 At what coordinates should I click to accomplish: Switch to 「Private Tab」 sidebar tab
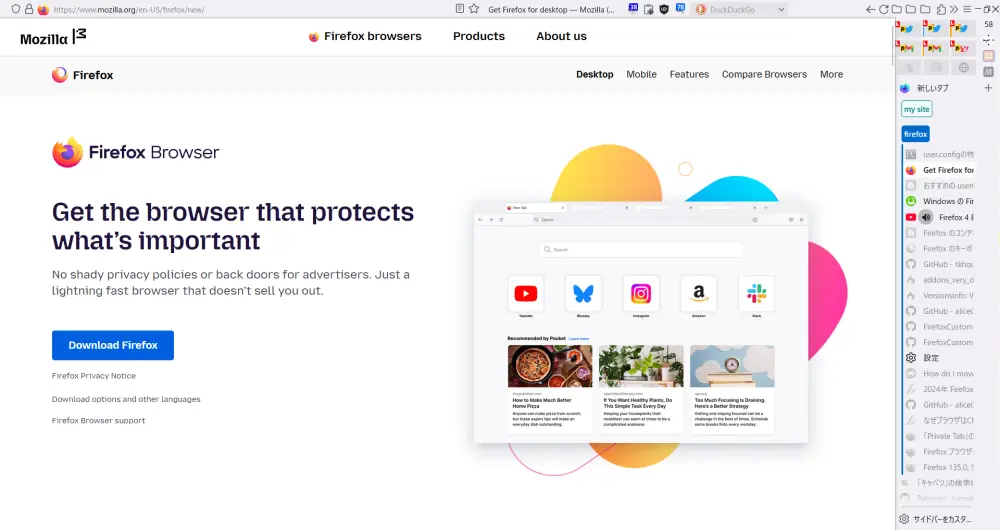[939, 436]
